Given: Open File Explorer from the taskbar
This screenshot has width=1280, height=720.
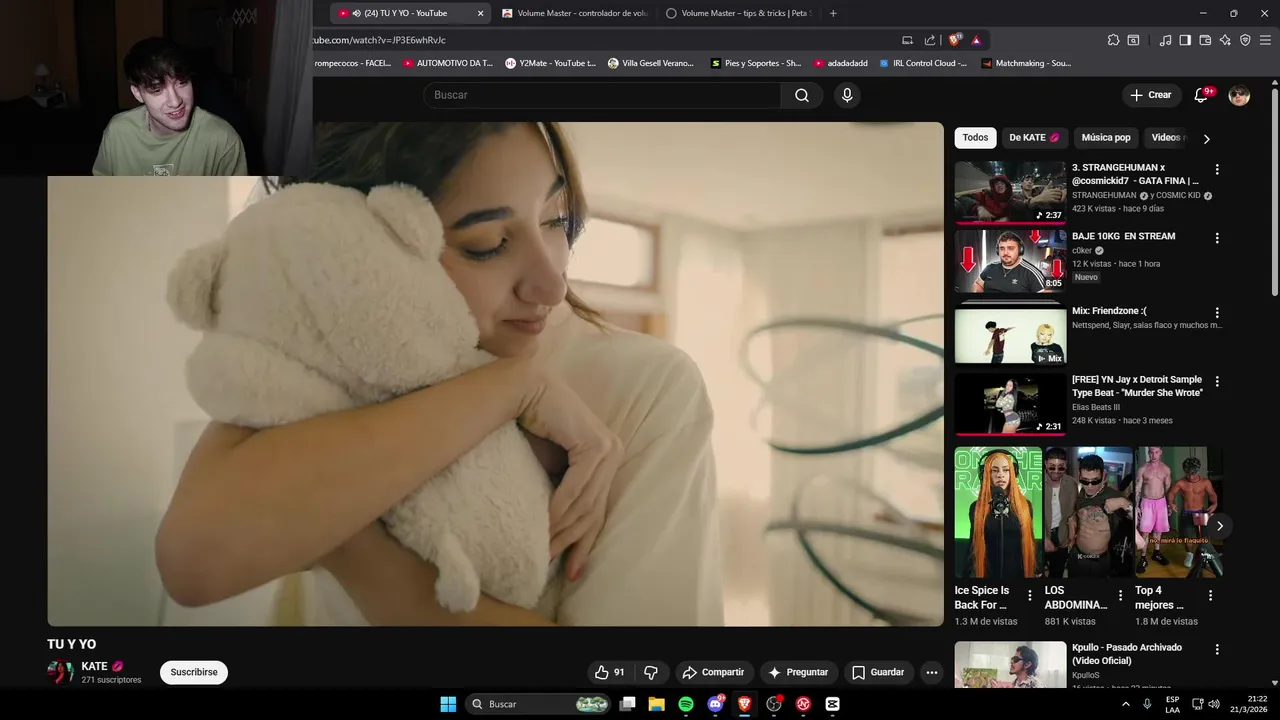Looking at the screenshot, I should pos(657,704).
